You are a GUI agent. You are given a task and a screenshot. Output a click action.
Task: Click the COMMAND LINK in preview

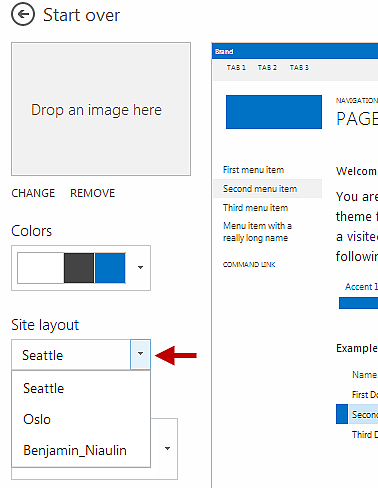click(x=249, y=264)
